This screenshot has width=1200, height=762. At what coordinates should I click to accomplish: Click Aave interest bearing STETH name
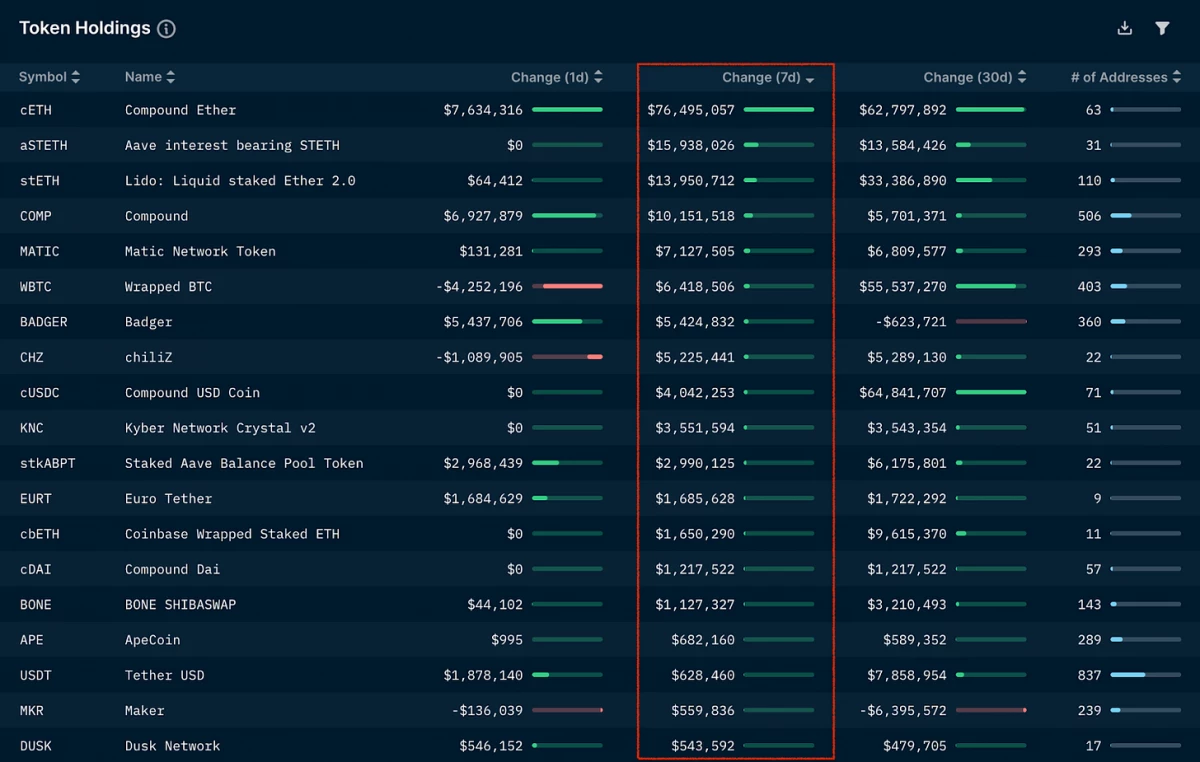click(233, 145)
